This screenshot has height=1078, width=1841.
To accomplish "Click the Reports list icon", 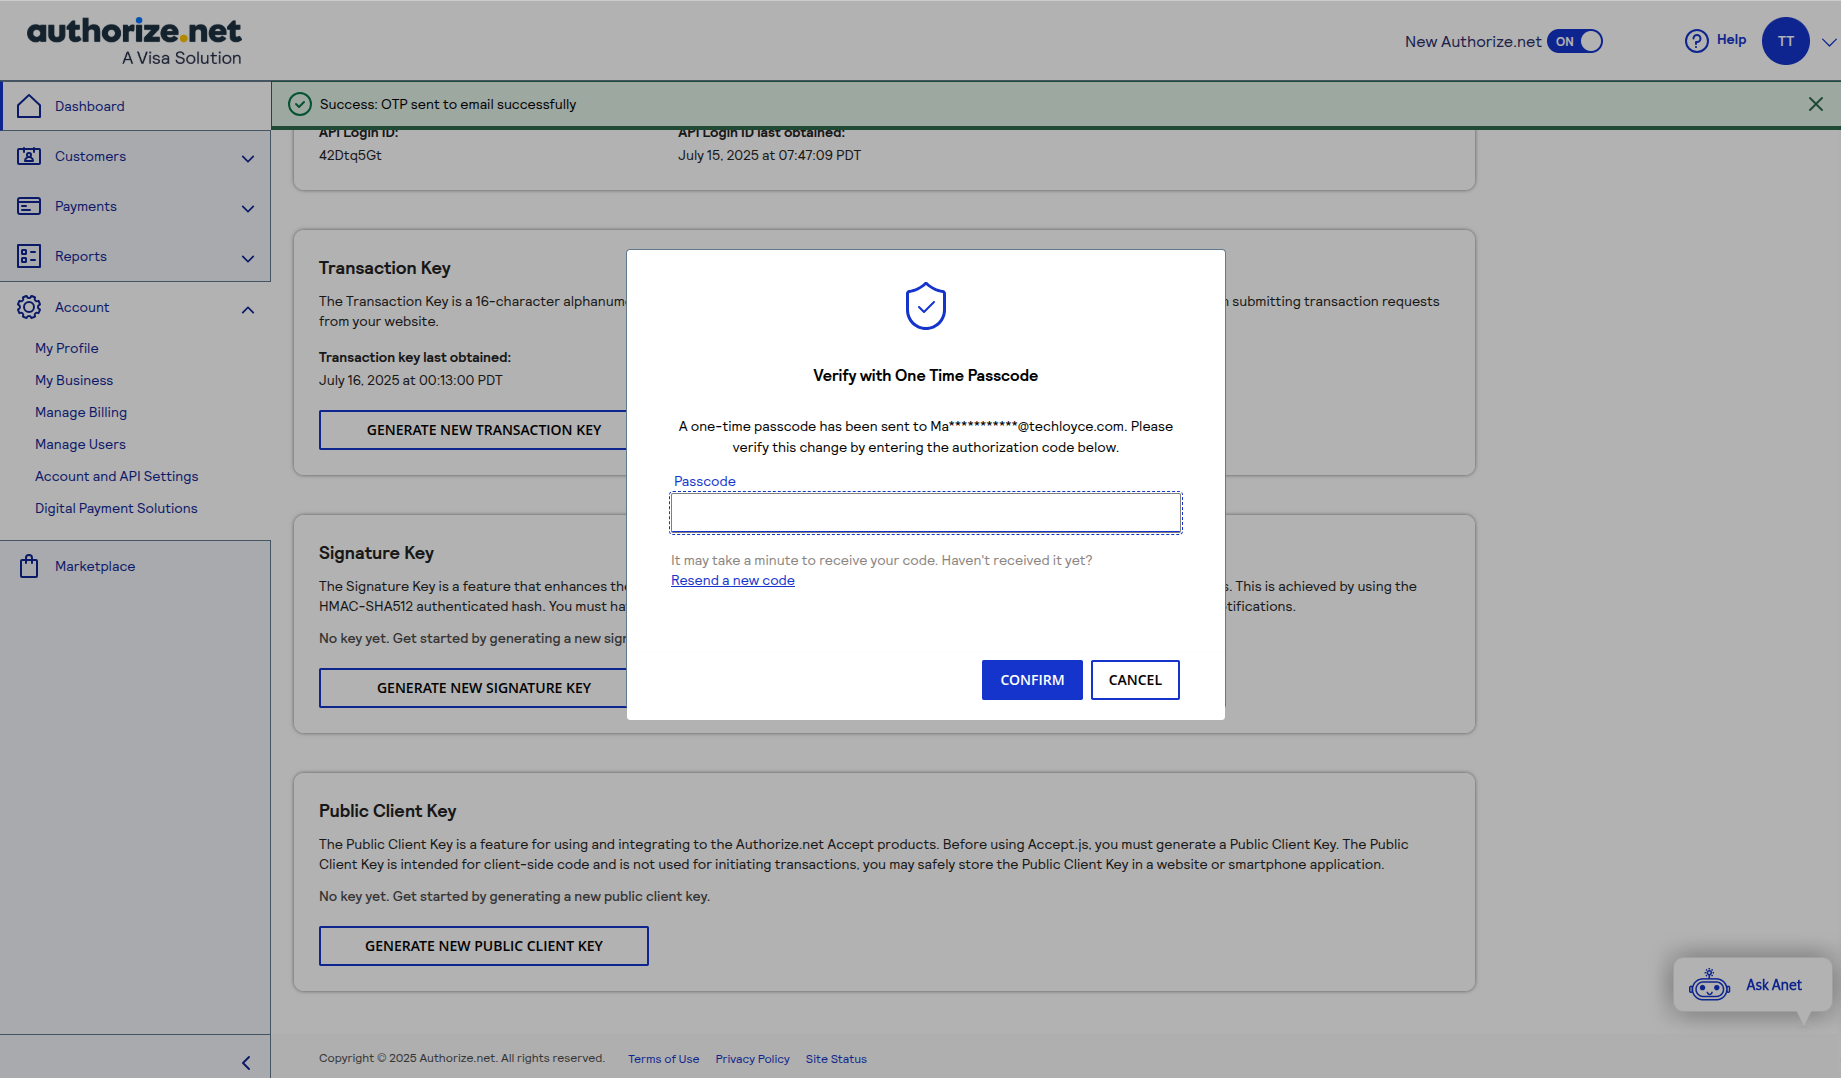I will (29, 256).
